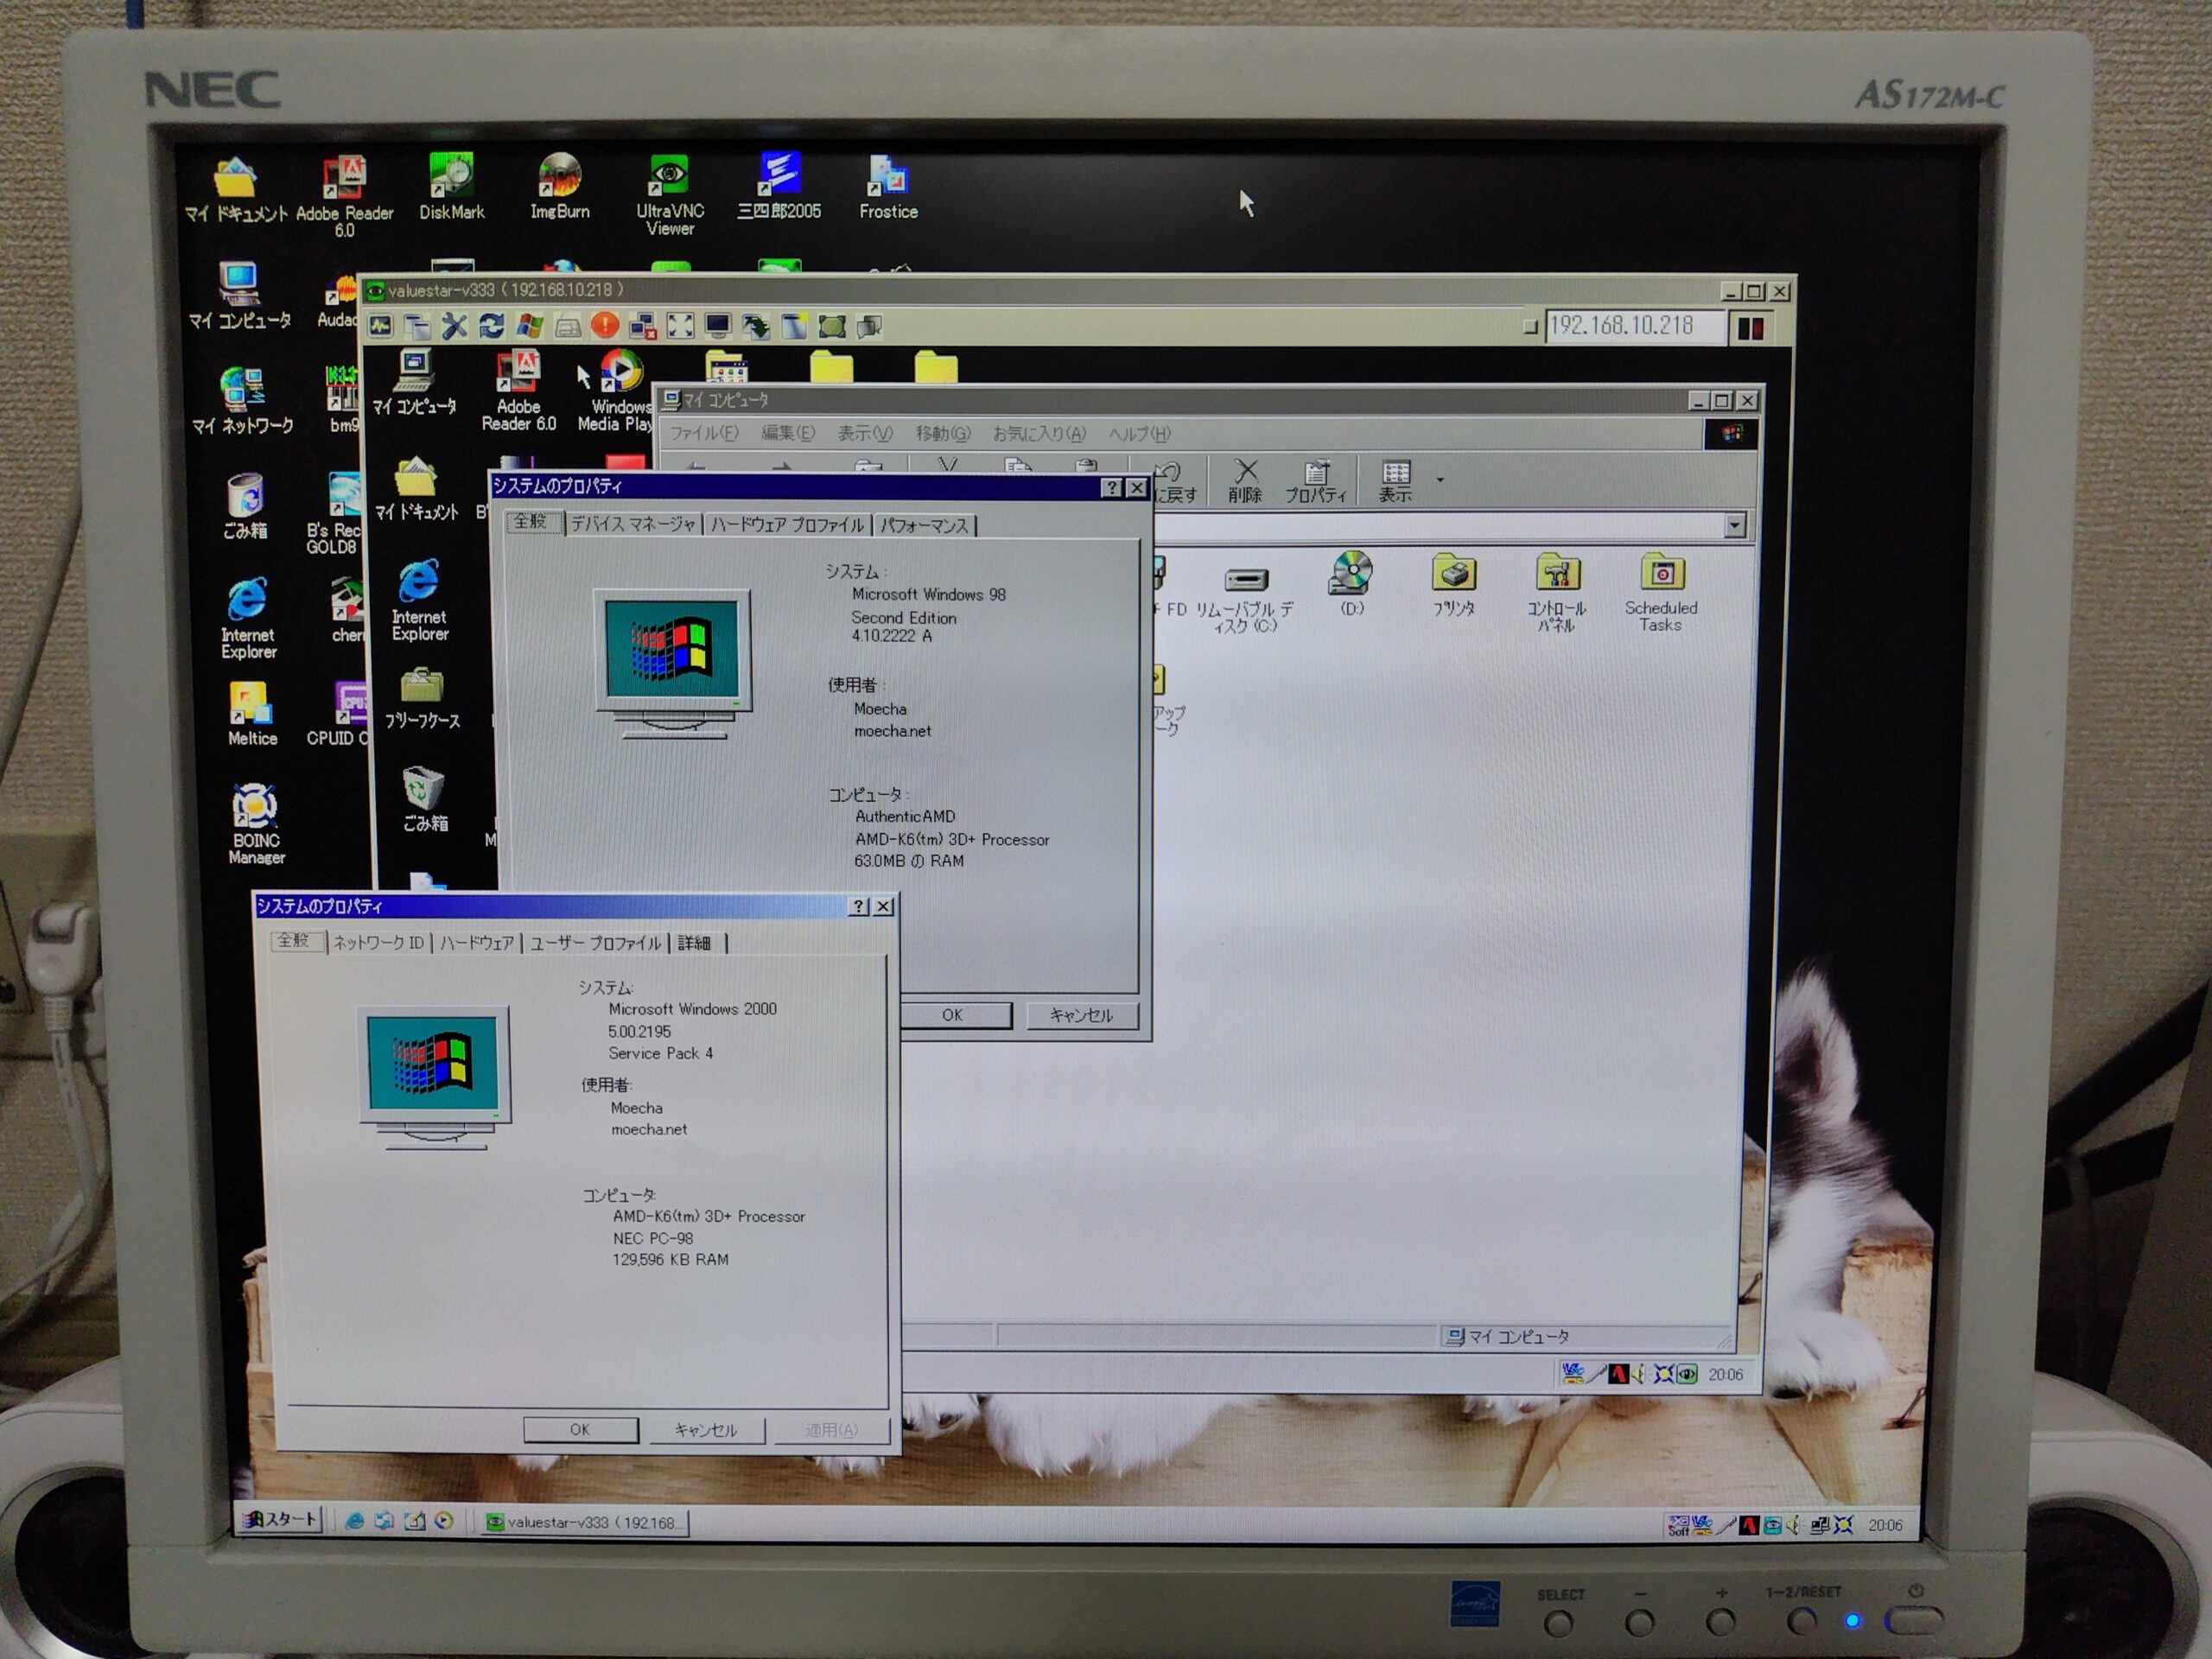The width and height of the screenshot is (2212, 1659).
Task: Switch to パフォーマンス tab
Action: tap(924, 525)
